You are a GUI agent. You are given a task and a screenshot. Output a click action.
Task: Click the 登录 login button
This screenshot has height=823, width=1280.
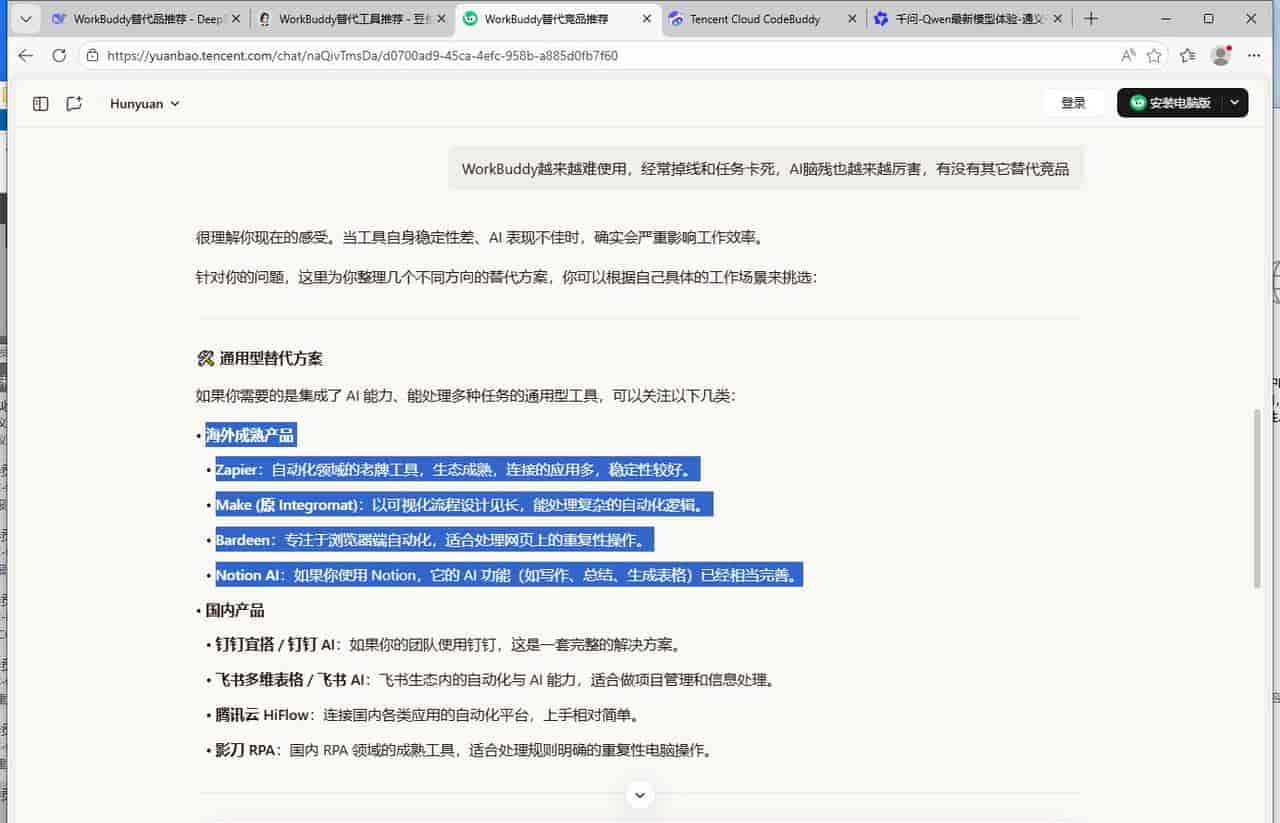pos(1073,103)
